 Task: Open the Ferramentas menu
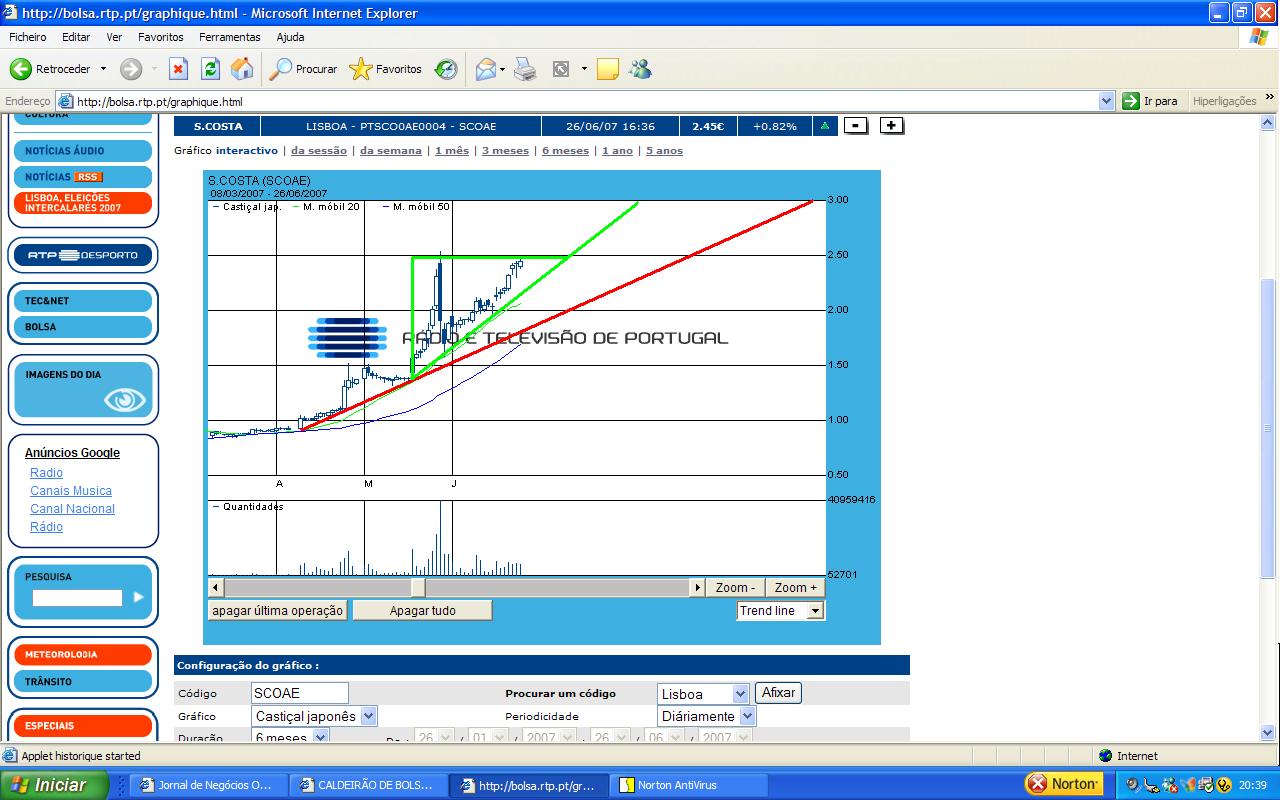tap(229, 37)
